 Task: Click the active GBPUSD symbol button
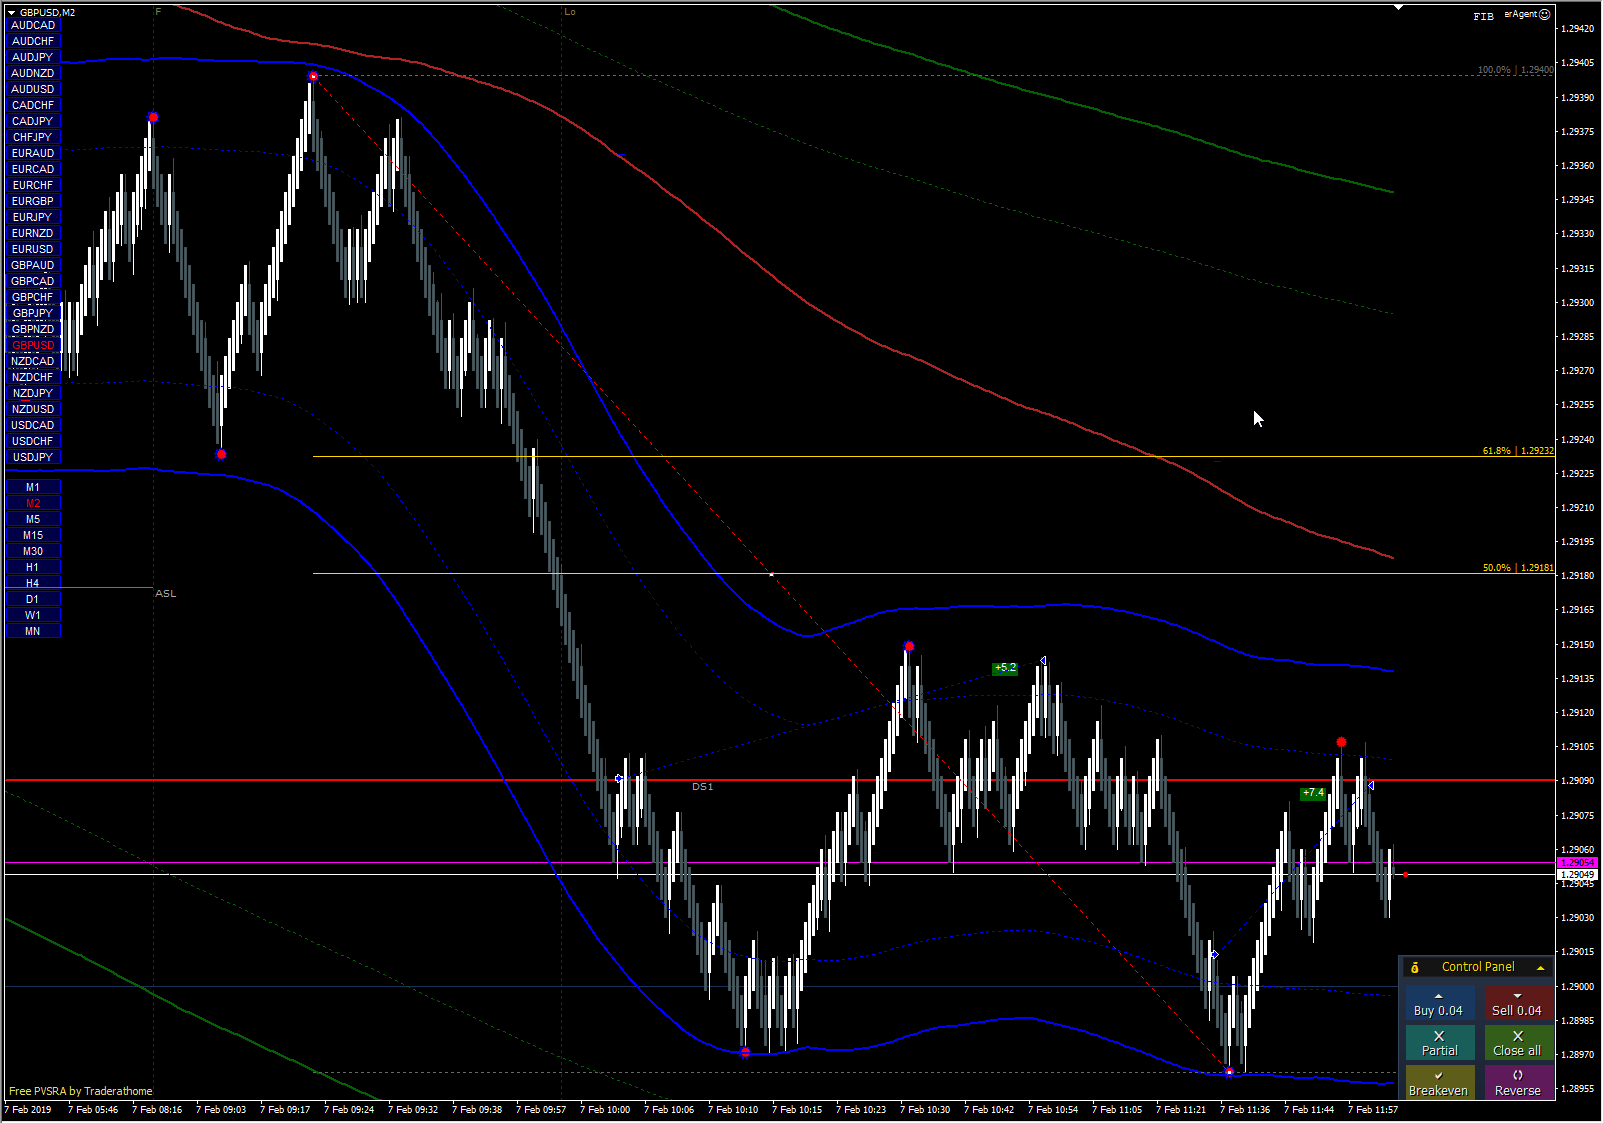(33, 345)
